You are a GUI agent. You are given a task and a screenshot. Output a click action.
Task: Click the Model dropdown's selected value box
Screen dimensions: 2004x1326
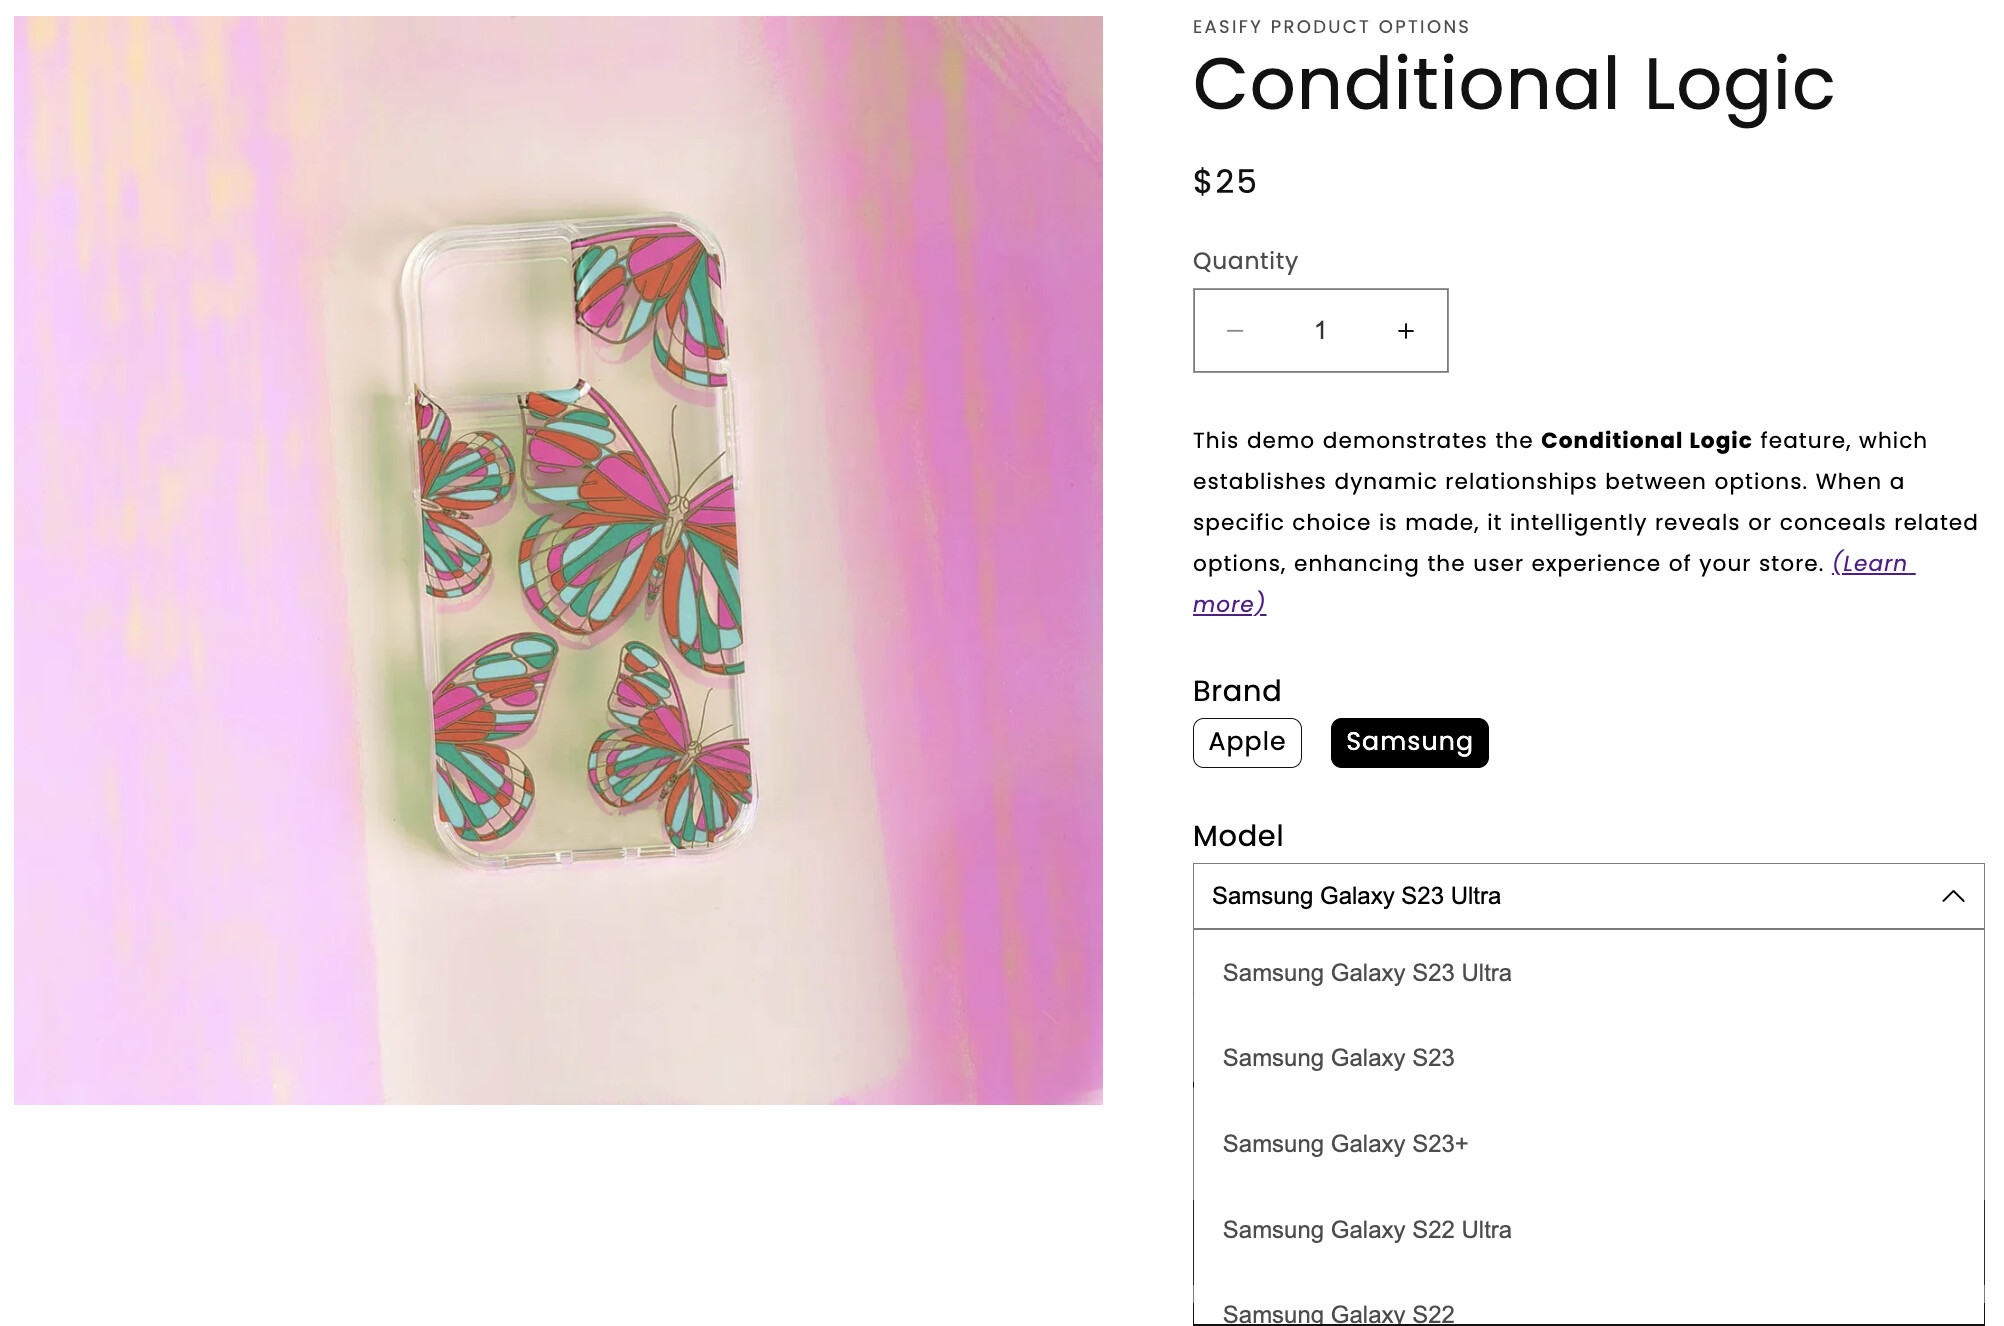click(1560, 896)
